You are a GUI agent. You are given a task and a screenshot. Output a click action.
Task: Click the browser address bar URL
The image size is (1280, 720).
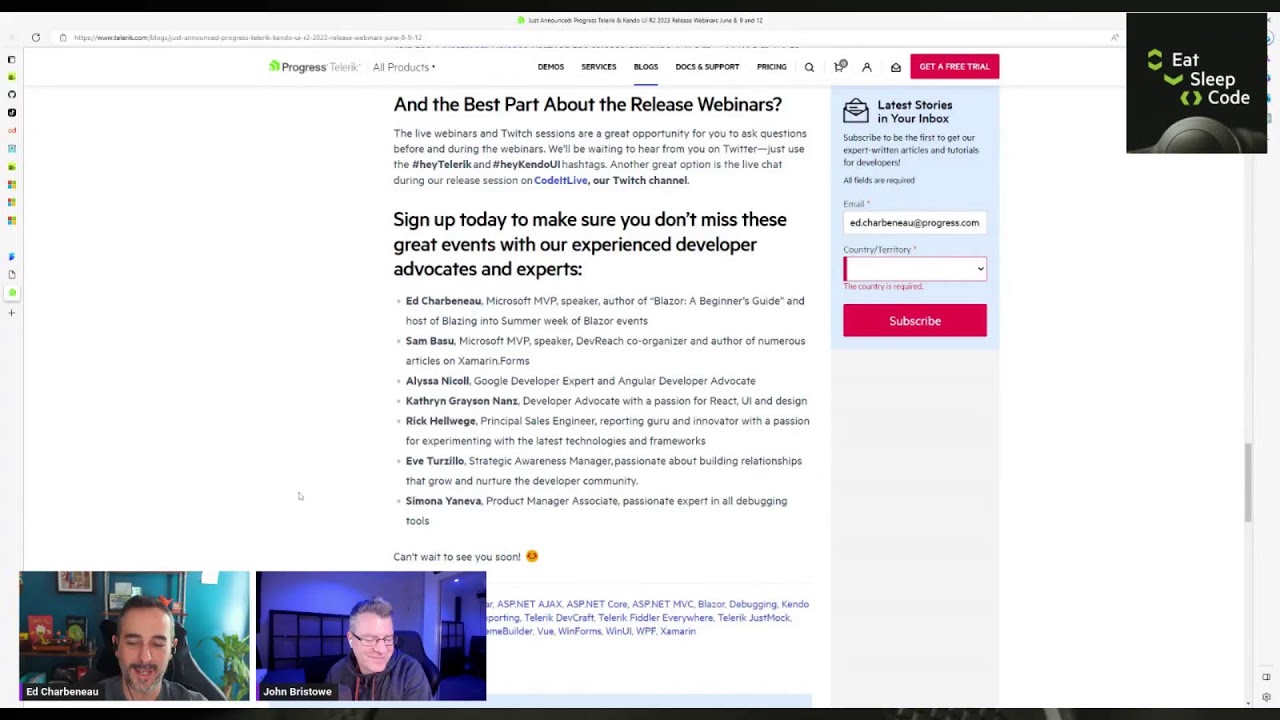(x=247, y=38)
